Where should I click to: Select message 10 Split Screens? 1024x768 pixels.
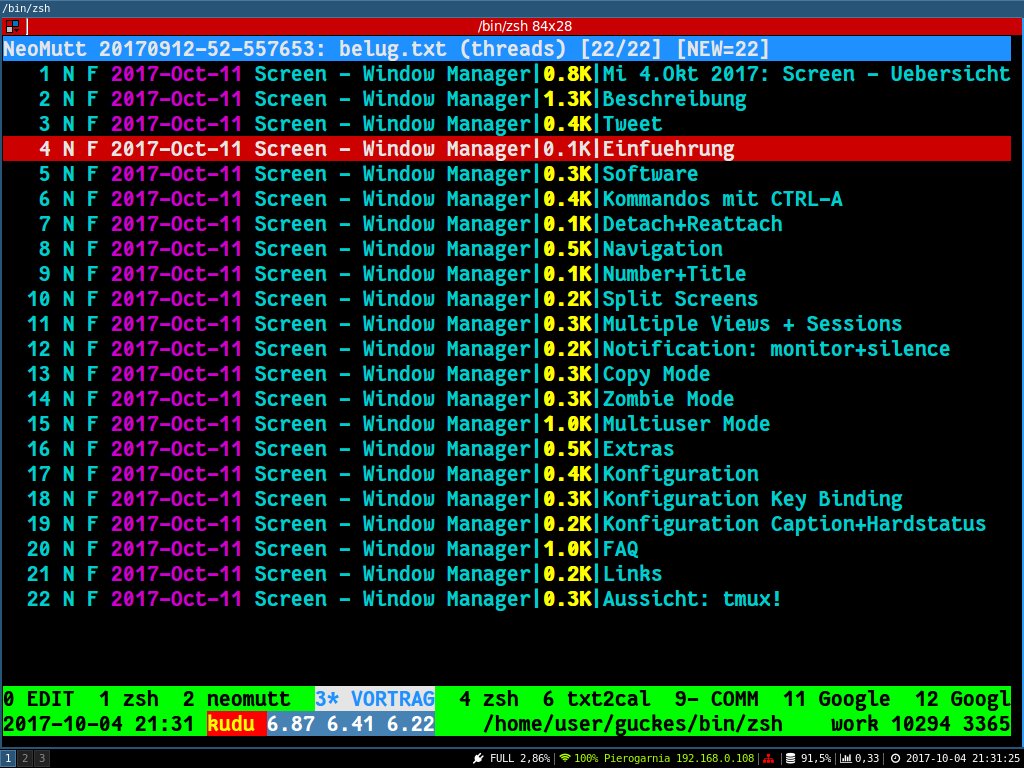pos(506,299)
